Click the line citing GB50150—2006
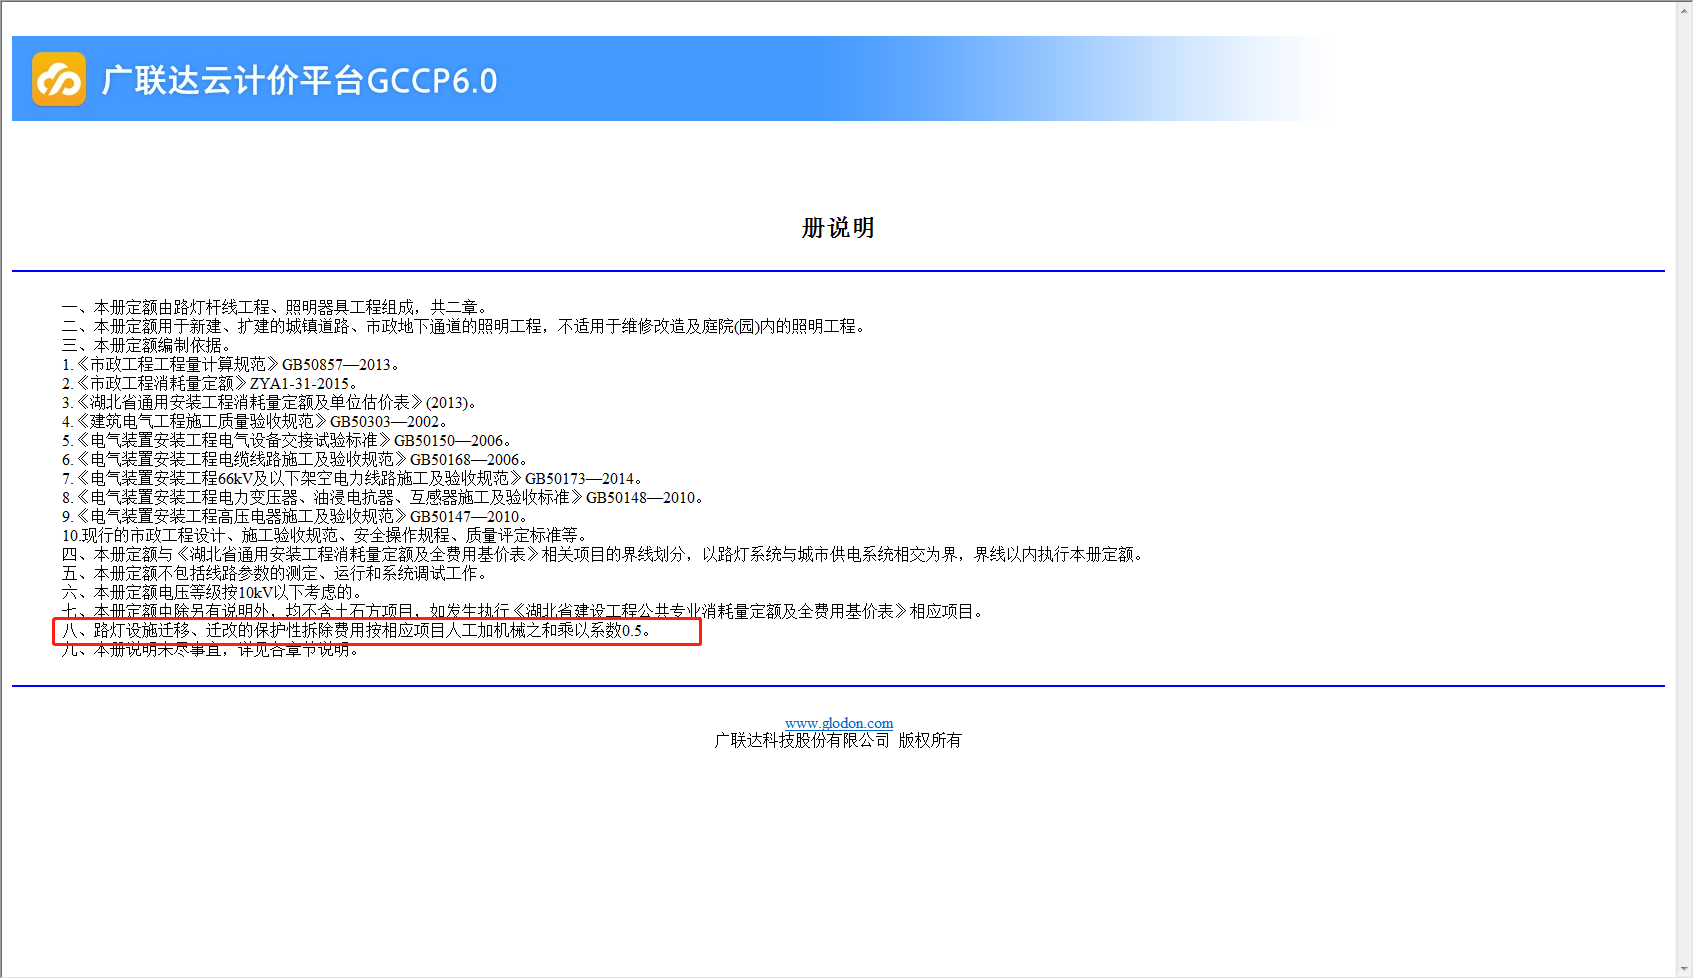 tap(288, 440)
